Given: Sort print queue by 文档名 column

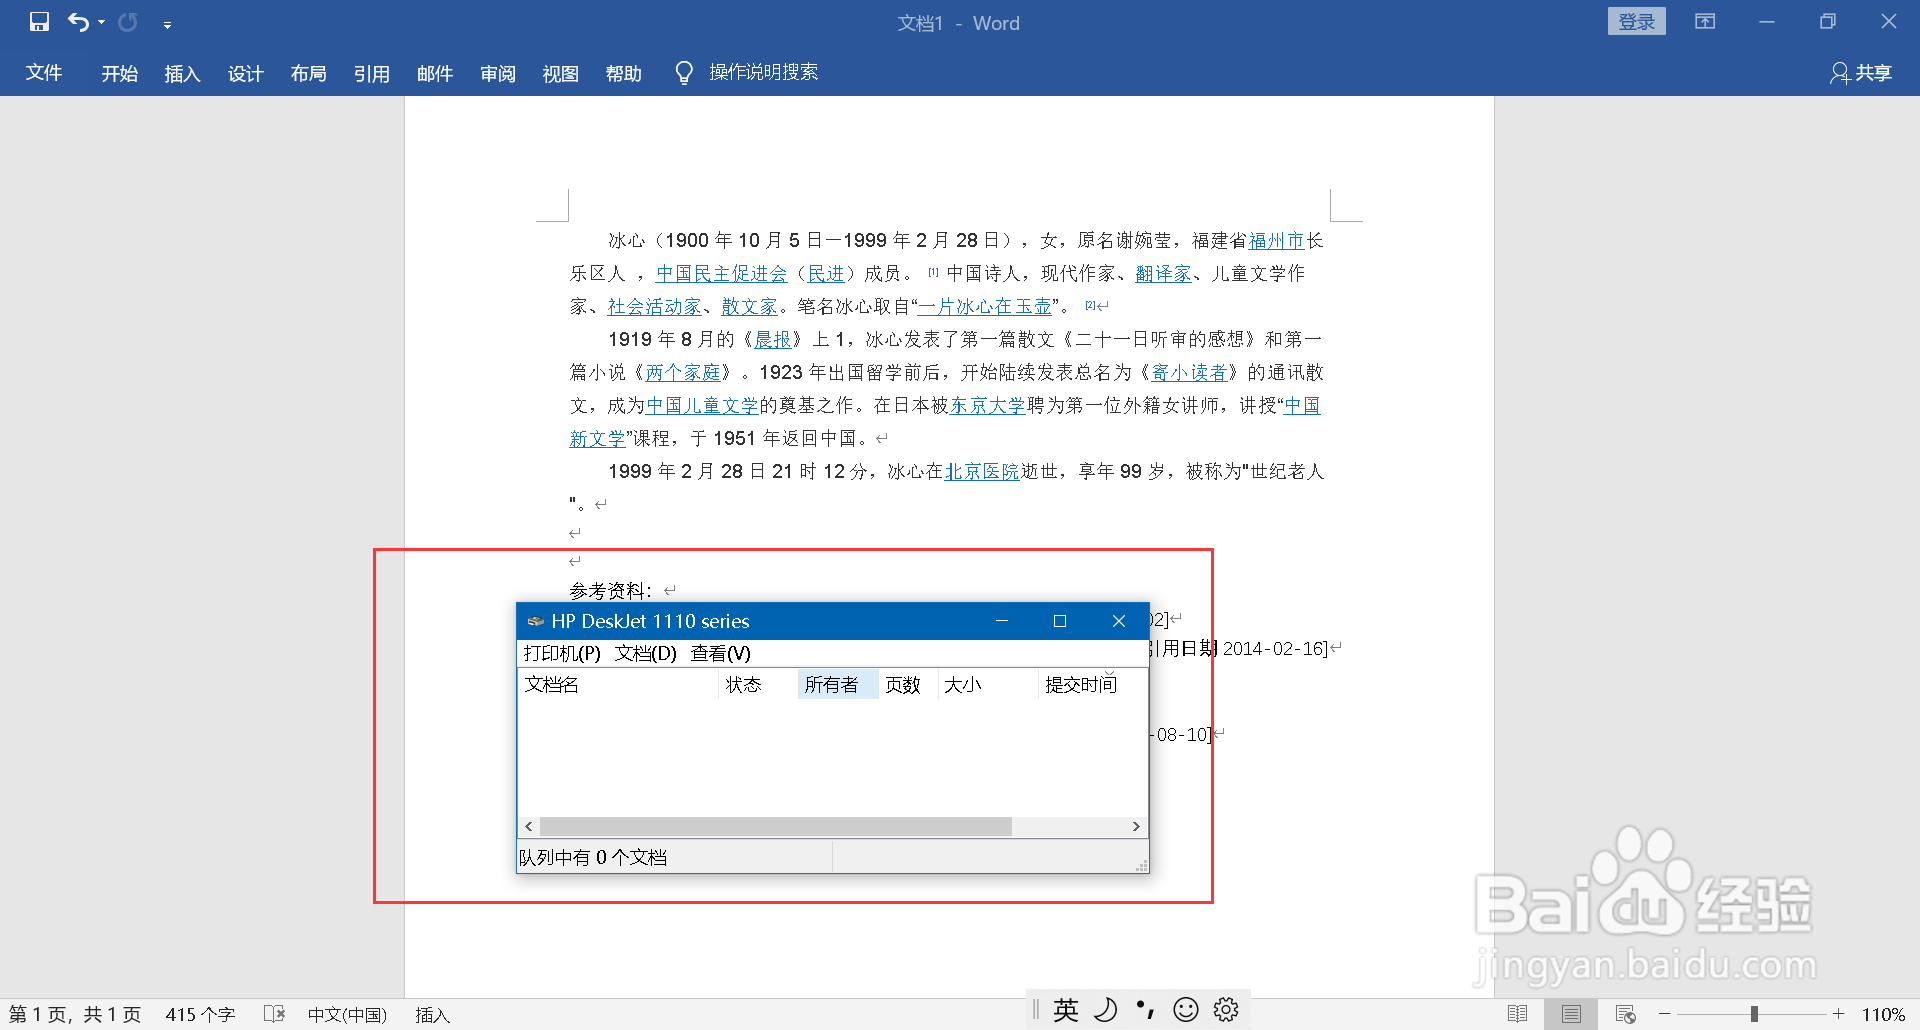Looking at the screenshot, I should tap(618, 684).
